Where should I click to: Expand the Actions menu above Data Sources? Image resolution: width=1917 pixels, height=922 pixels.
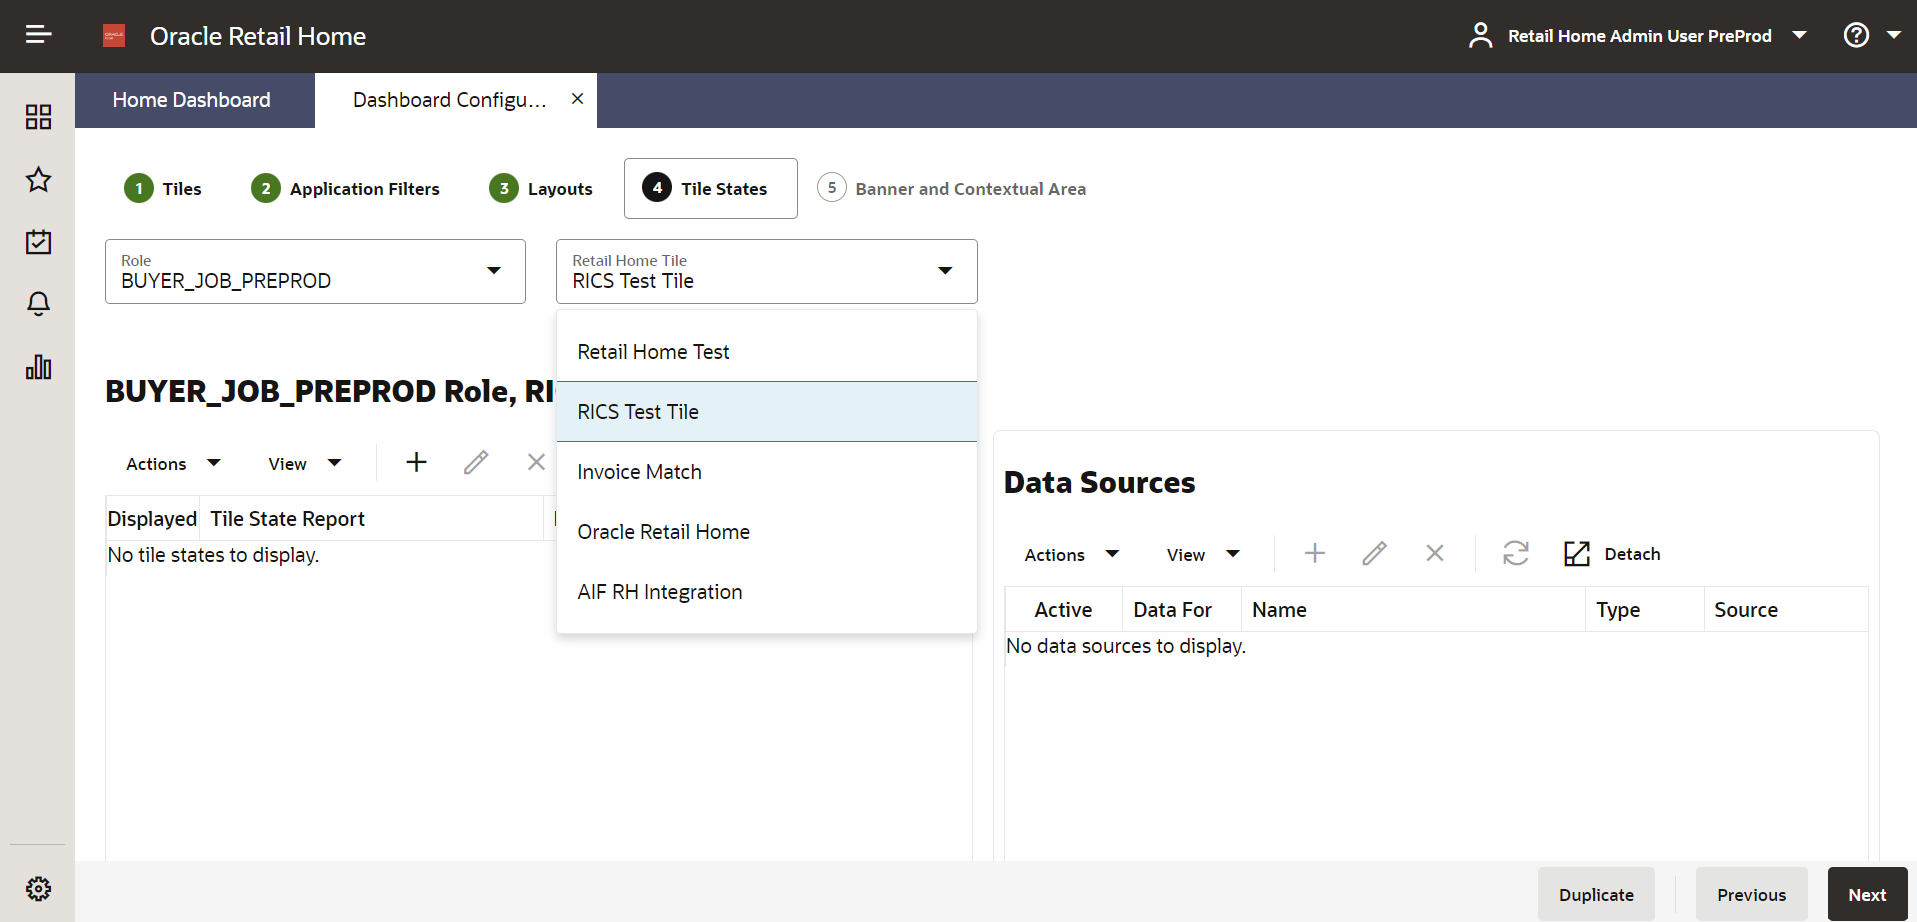point(1070,554)
